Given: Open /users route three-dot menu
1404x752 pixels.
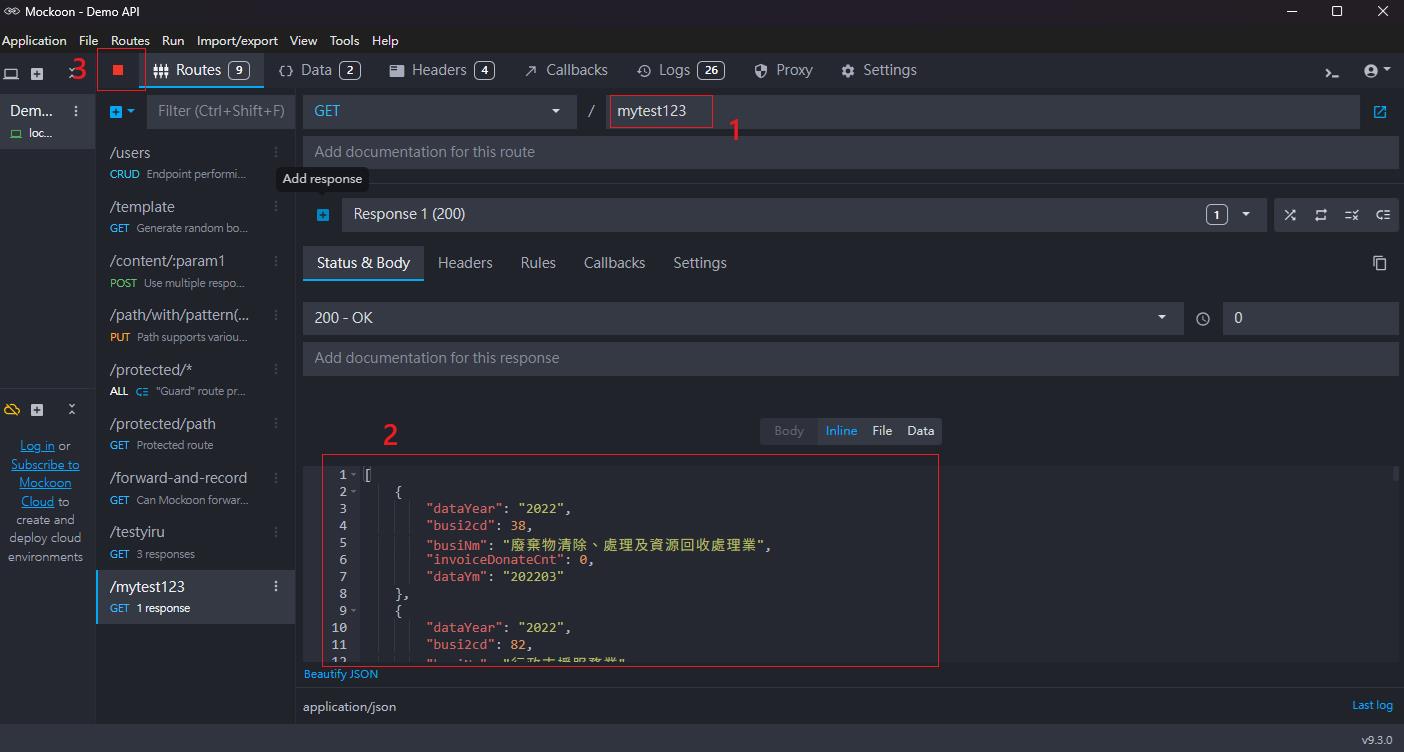Looking at the screenshot, I should [x=277, y=152].
